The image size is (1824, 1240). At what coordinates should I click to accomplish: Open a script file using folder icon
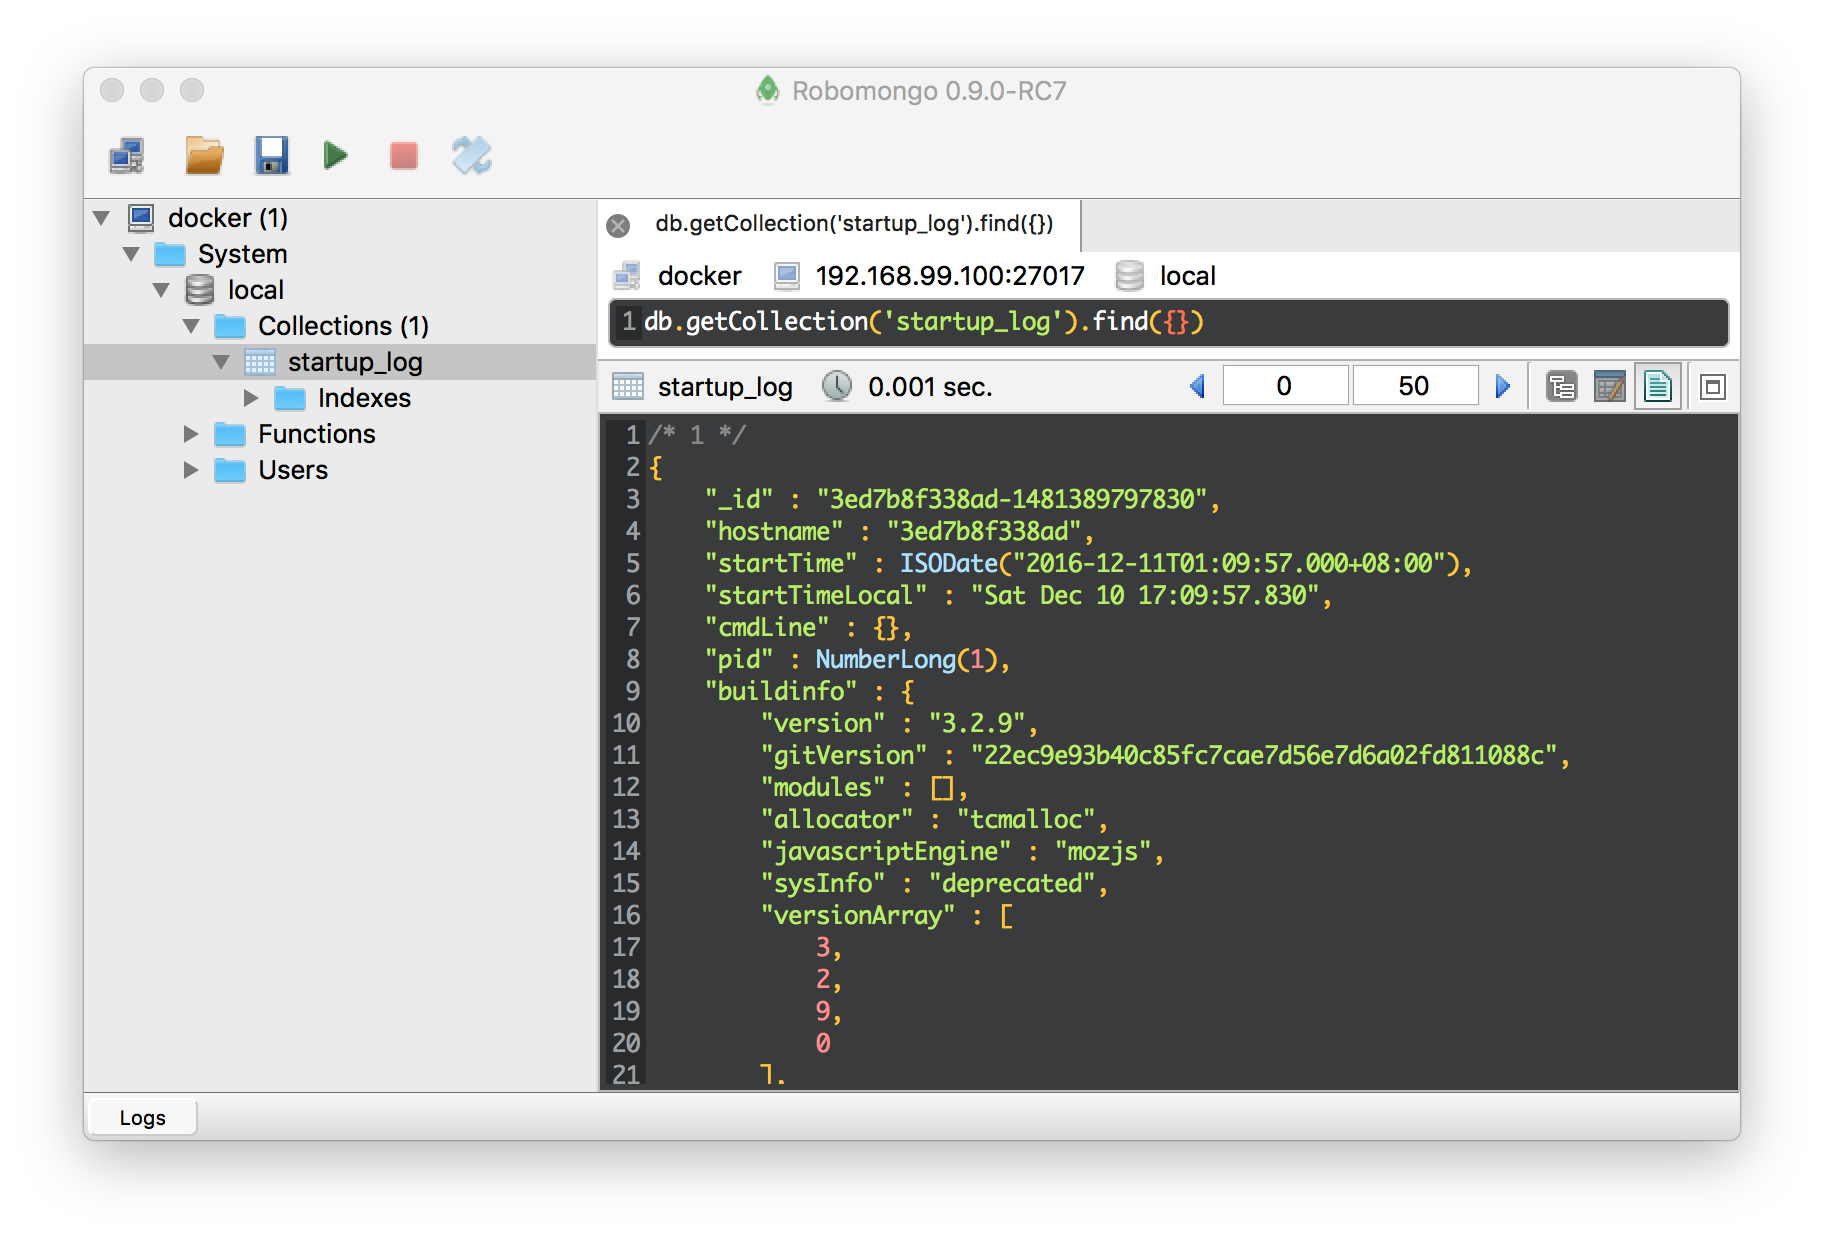click(x=204, y=155)
